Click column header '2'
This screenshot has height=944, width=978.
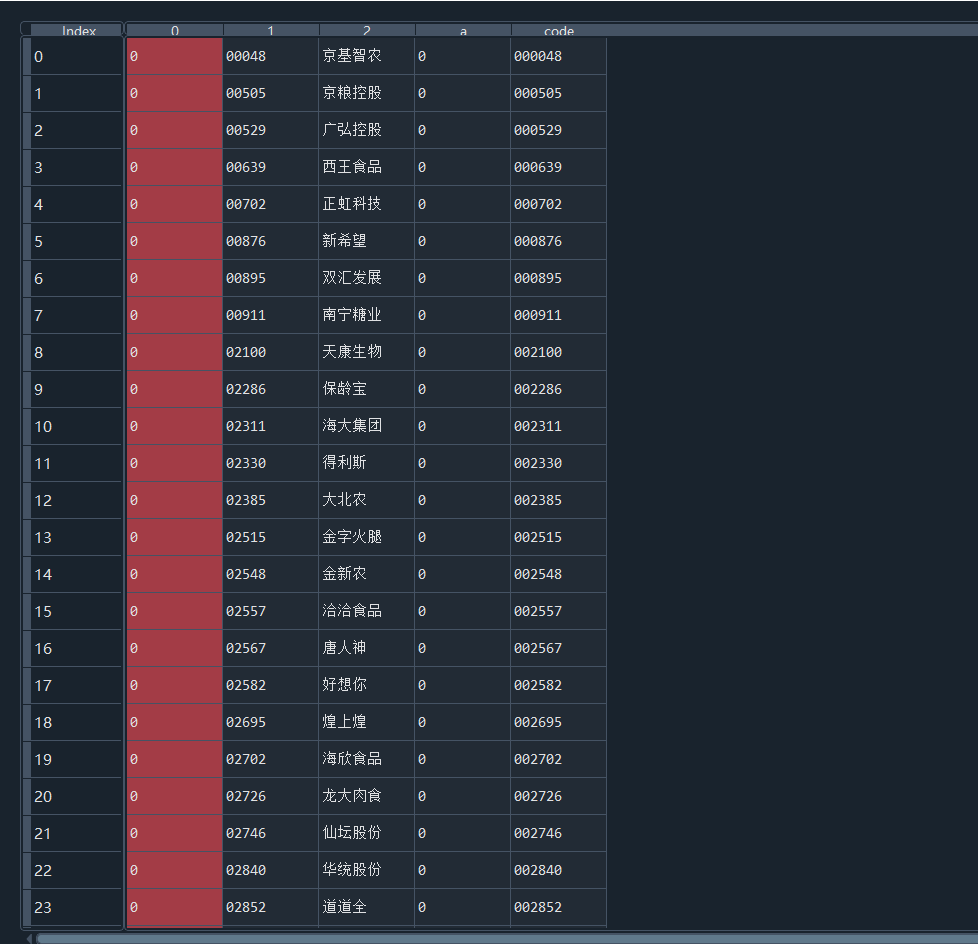tap(366, 31)
